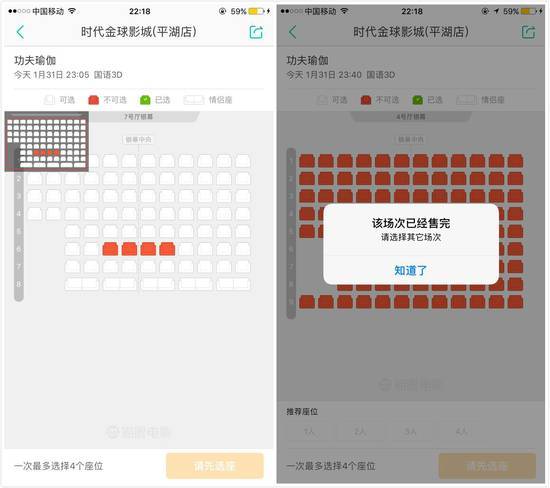
Task: Select first red occupied seat in row 6
Action: 110,249
